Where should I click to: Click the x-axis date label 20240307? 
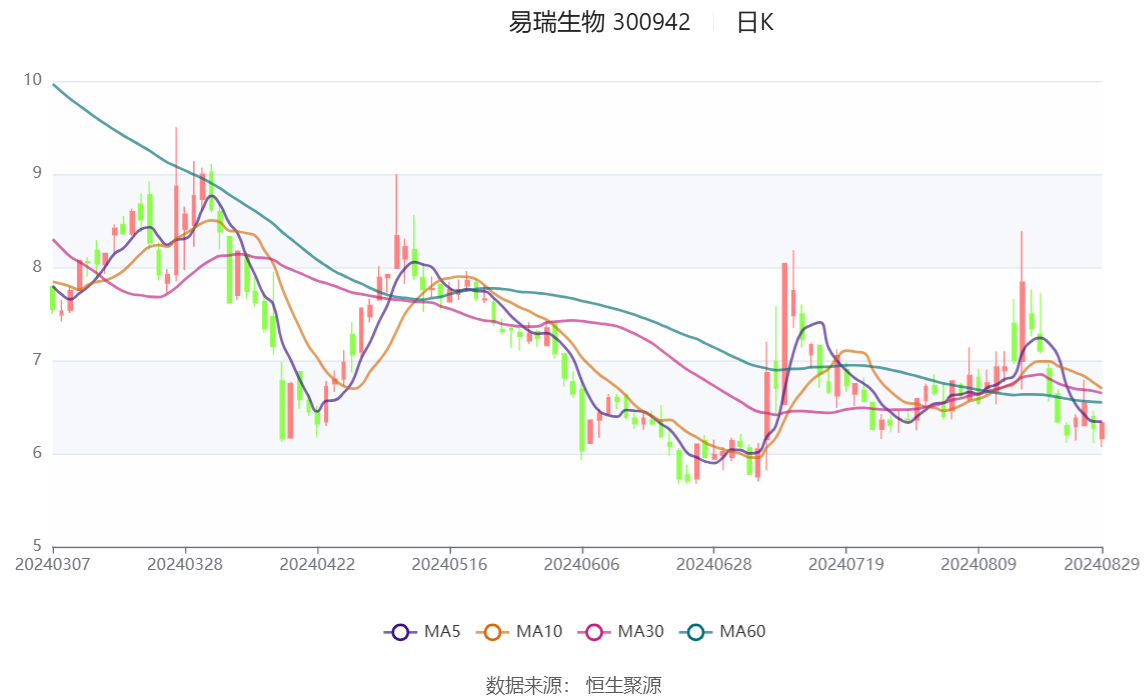[53, 564]
